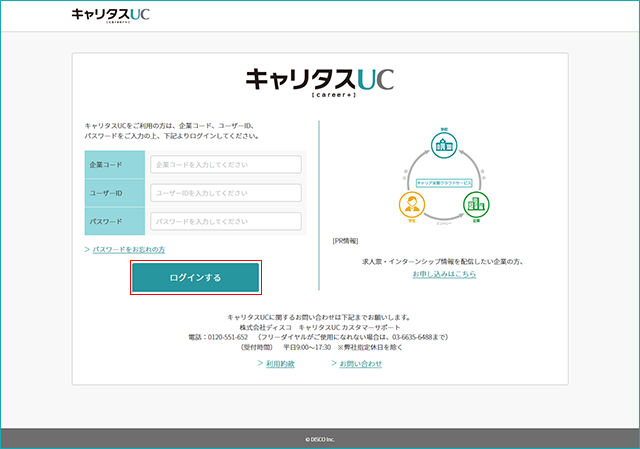This screenshot has height=449, width=640.
Task: Click the 企業コード field label
Action: [106, 165]
